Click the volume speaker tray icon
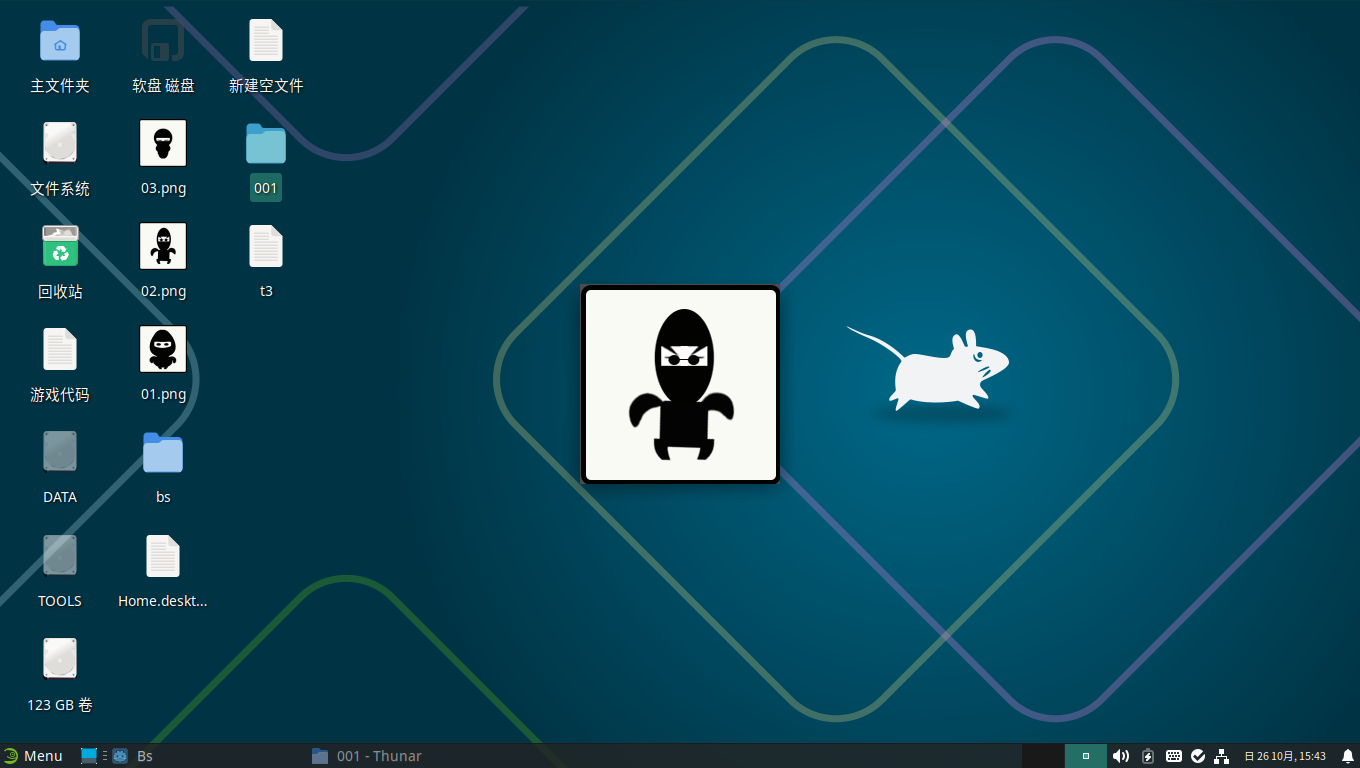Viewport: 1360px width, 768px height. [1121, 756]
